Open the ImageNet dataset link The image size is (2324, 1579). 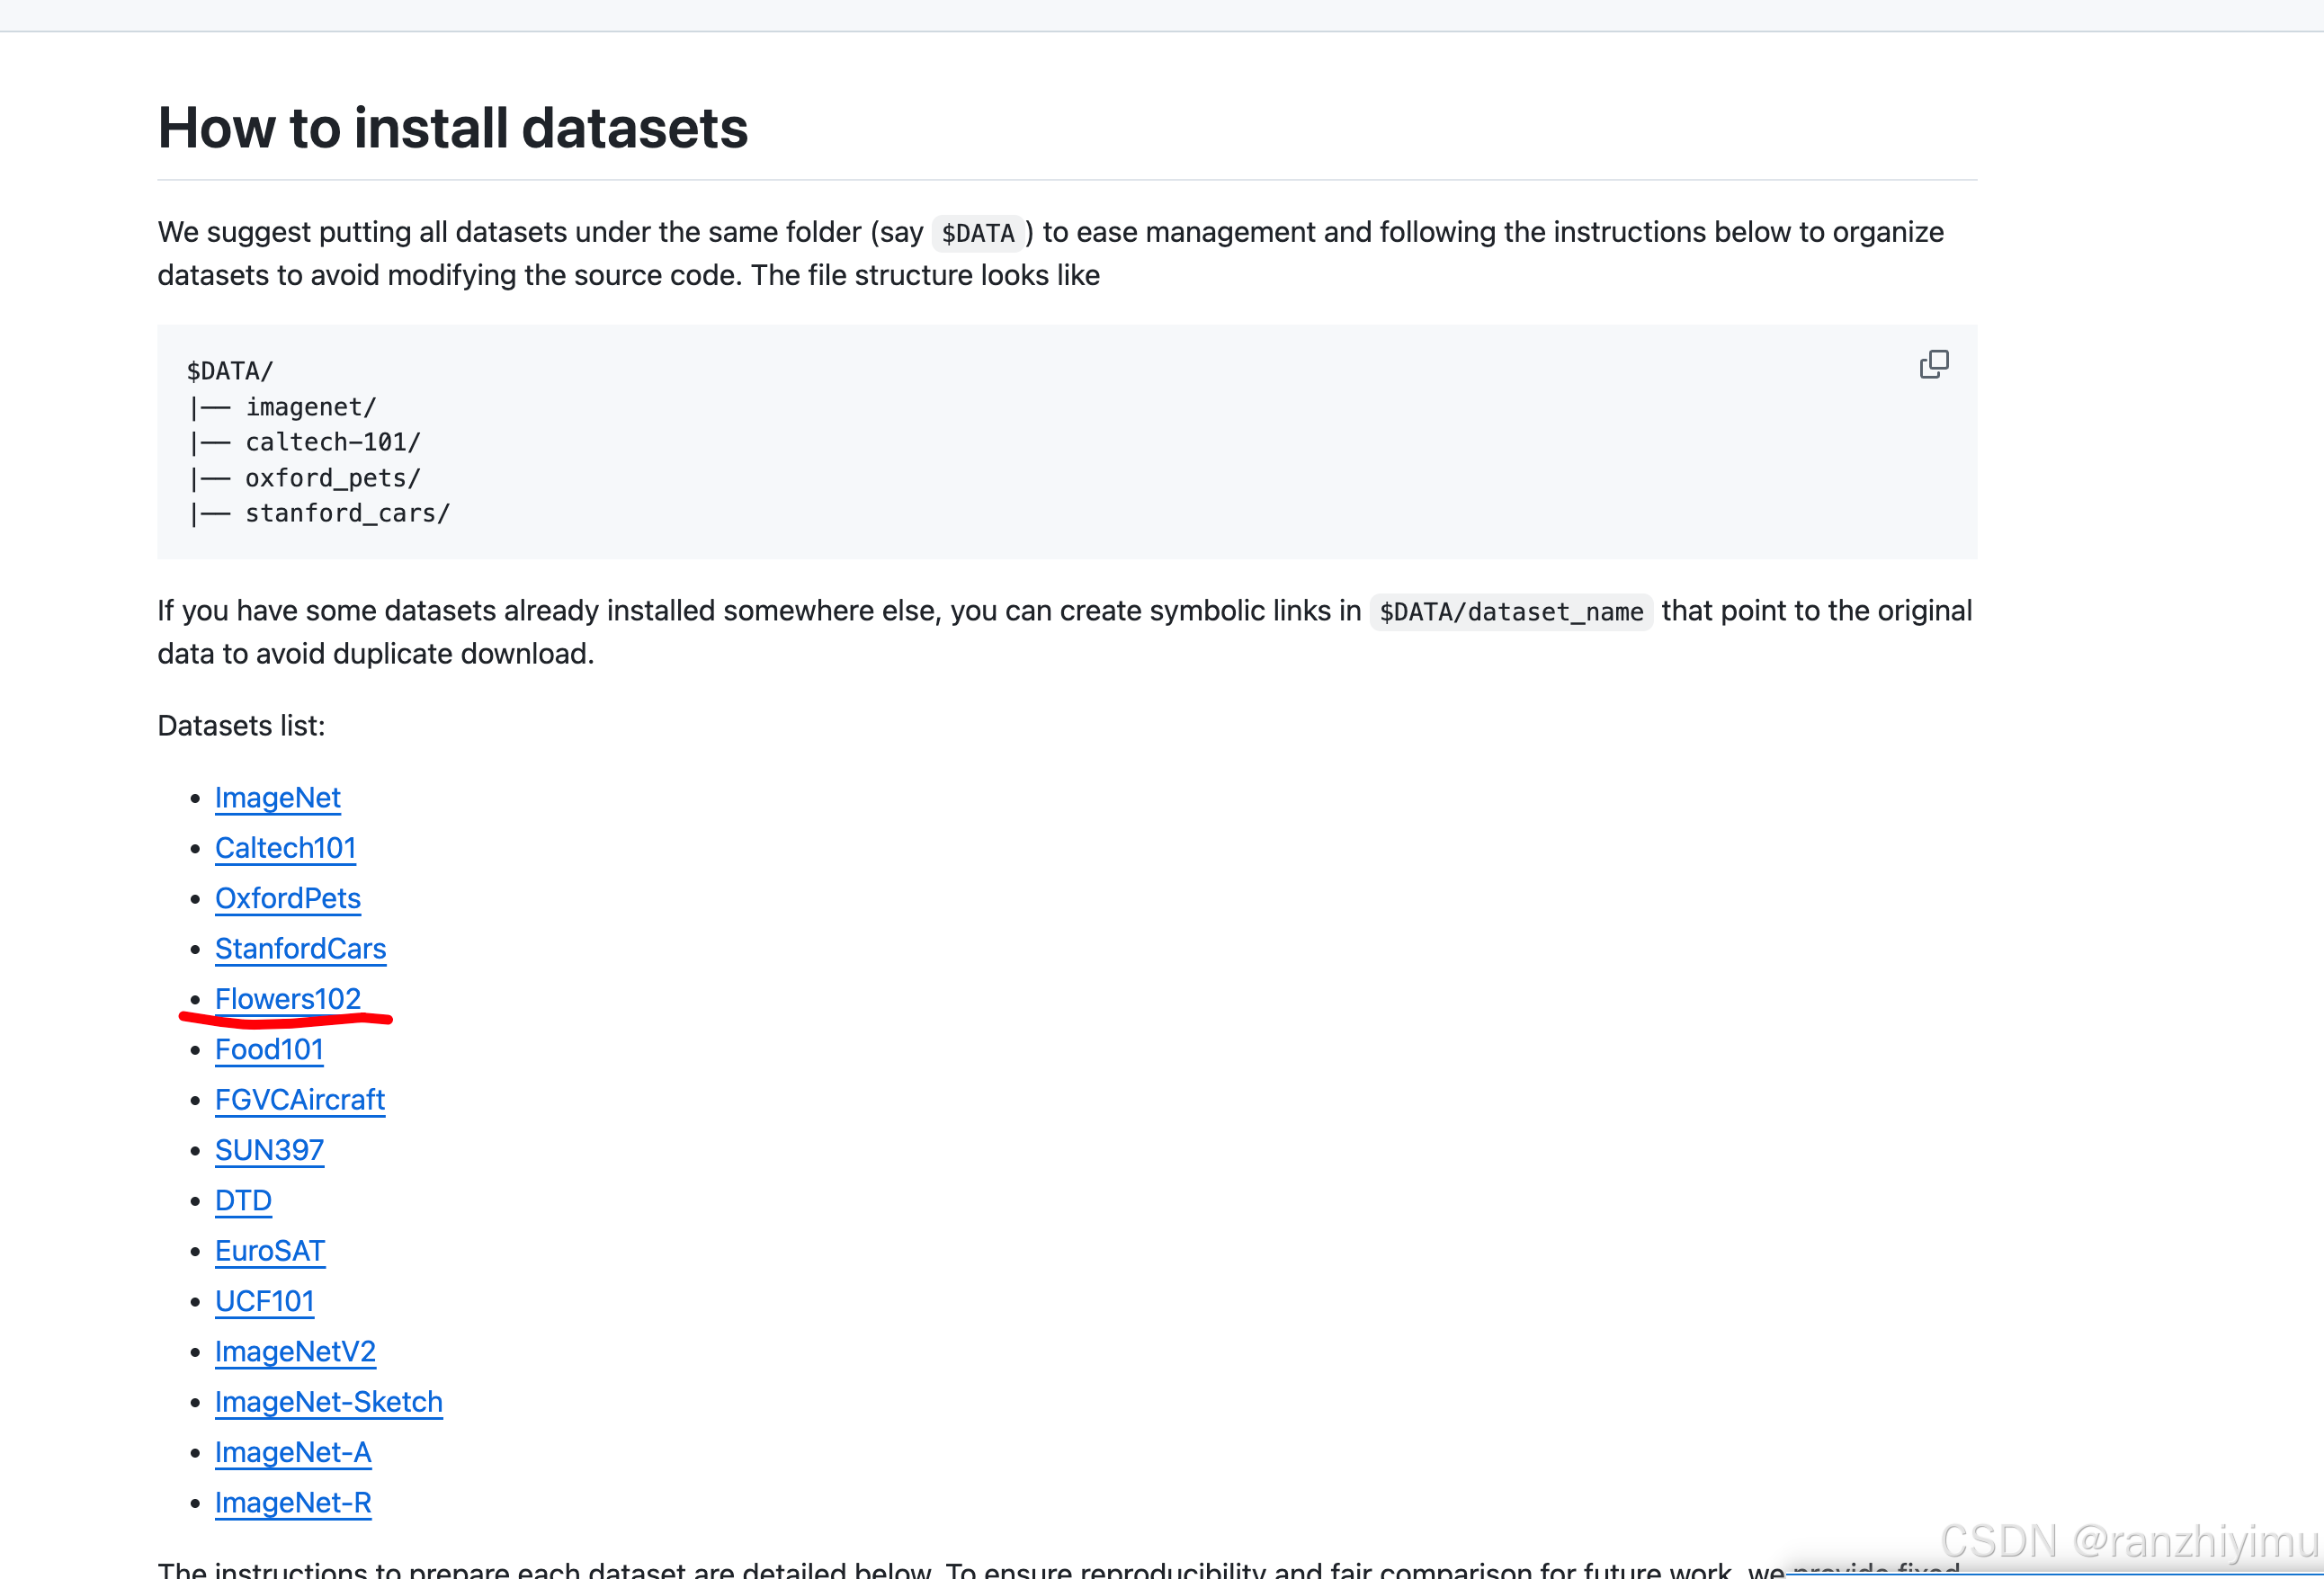click(x=277, y=798)
